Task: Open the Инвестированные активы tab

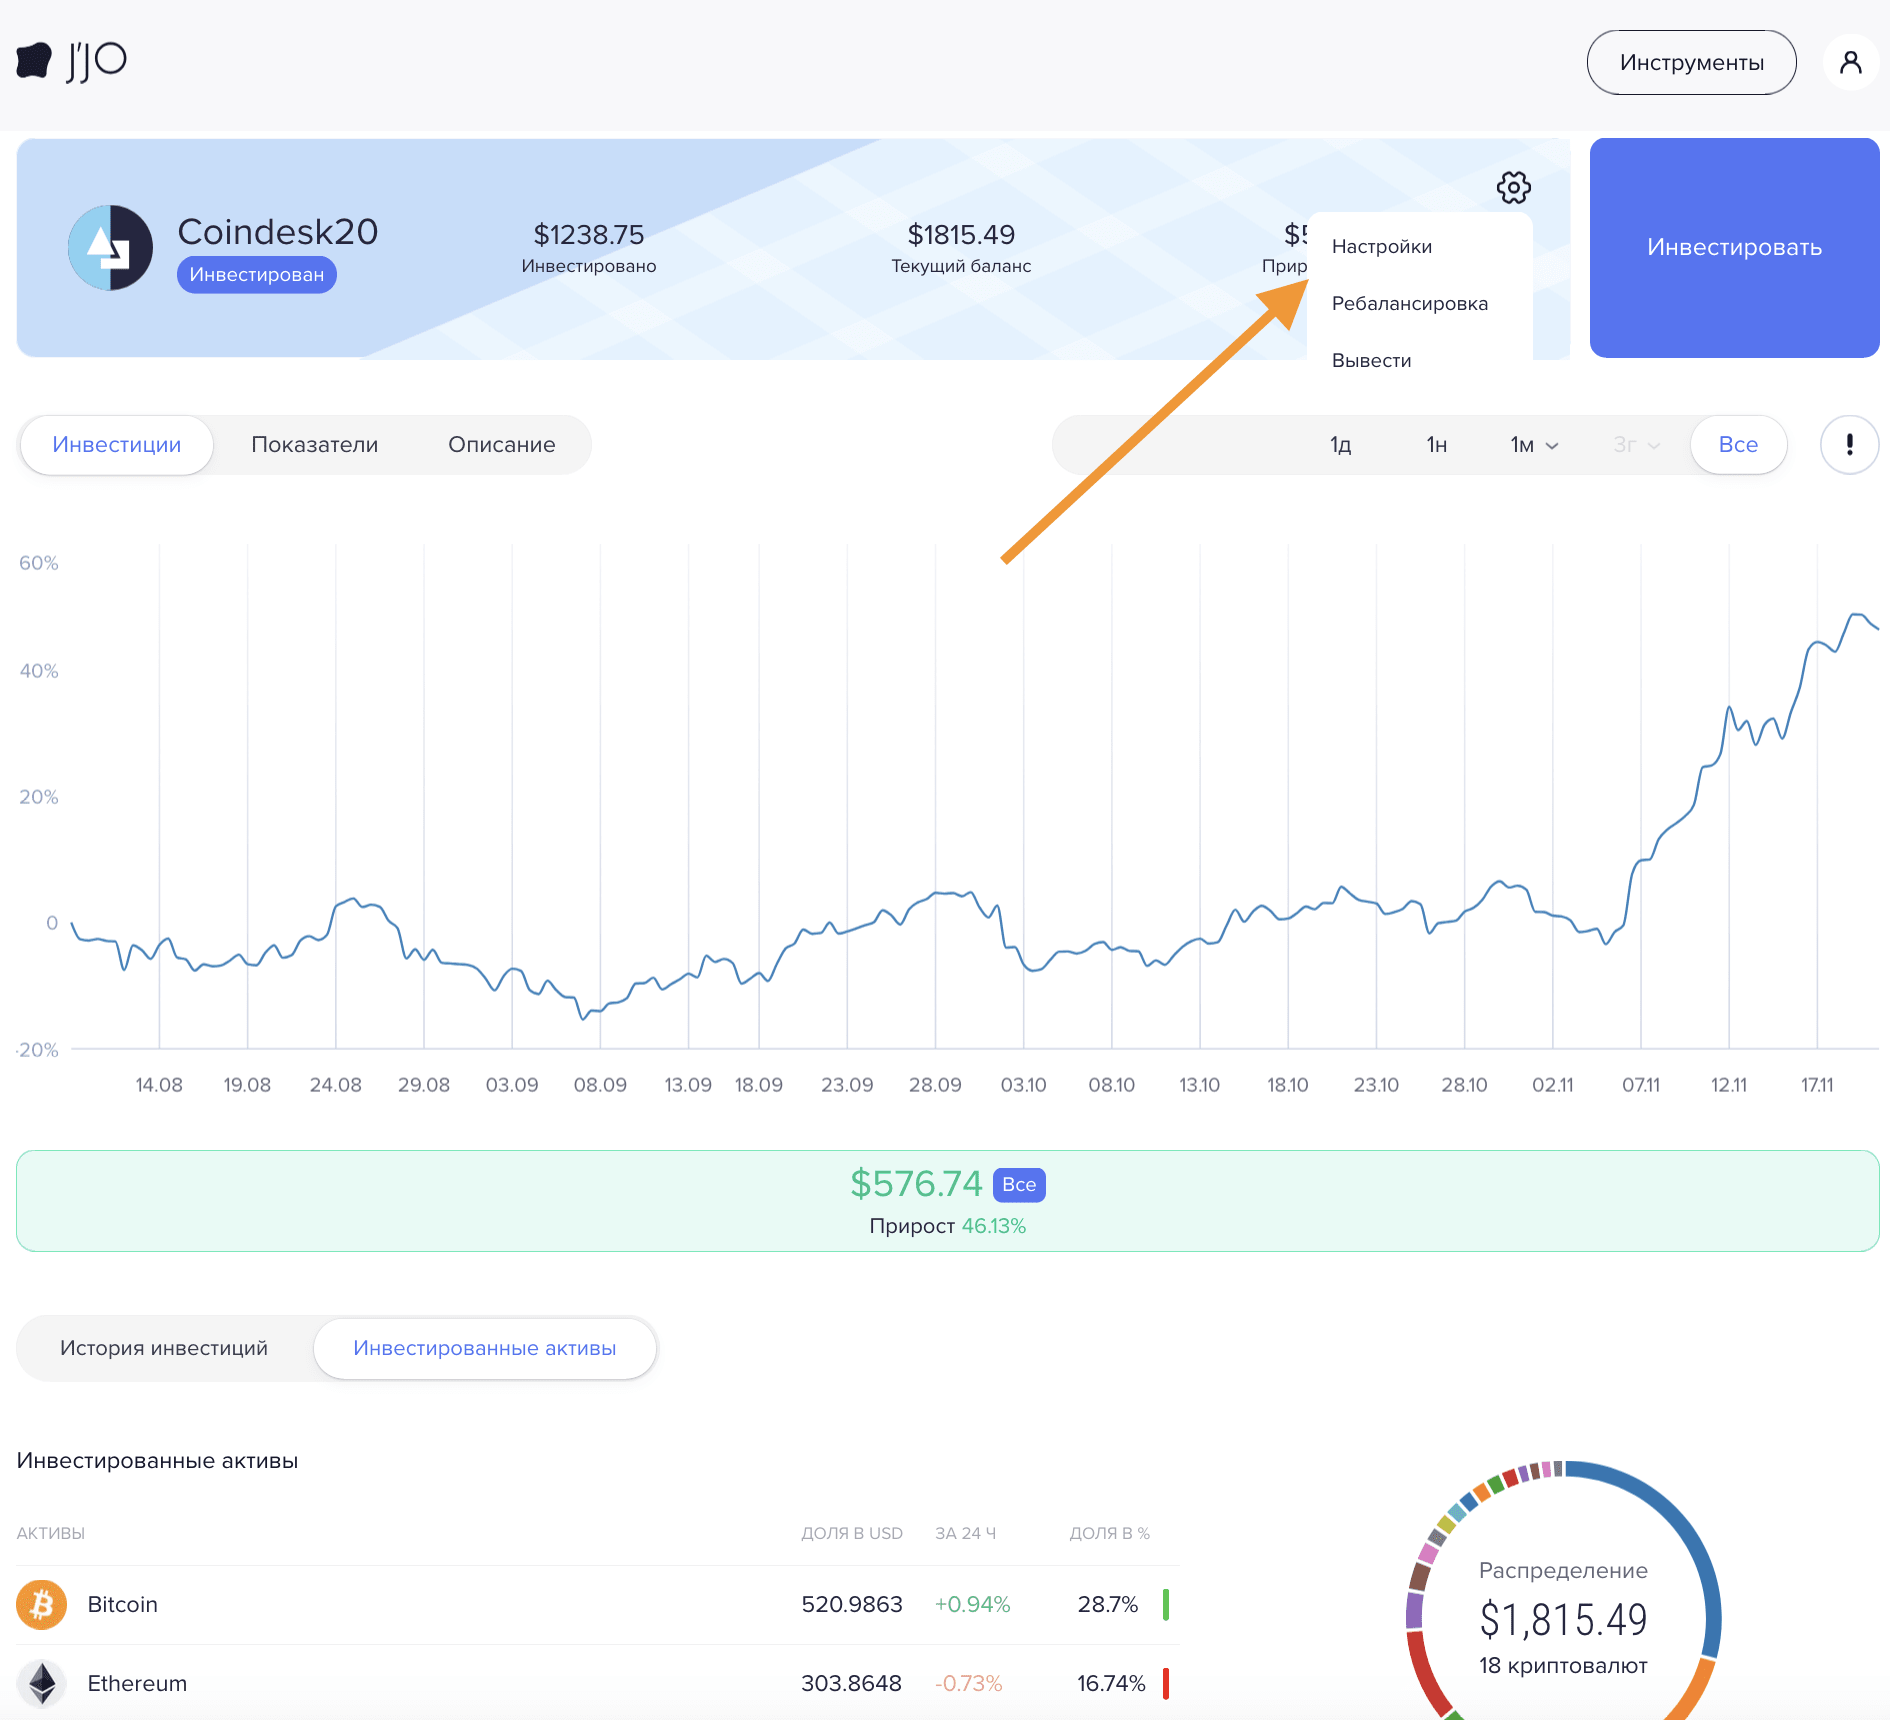Action: click(484, 1347)
